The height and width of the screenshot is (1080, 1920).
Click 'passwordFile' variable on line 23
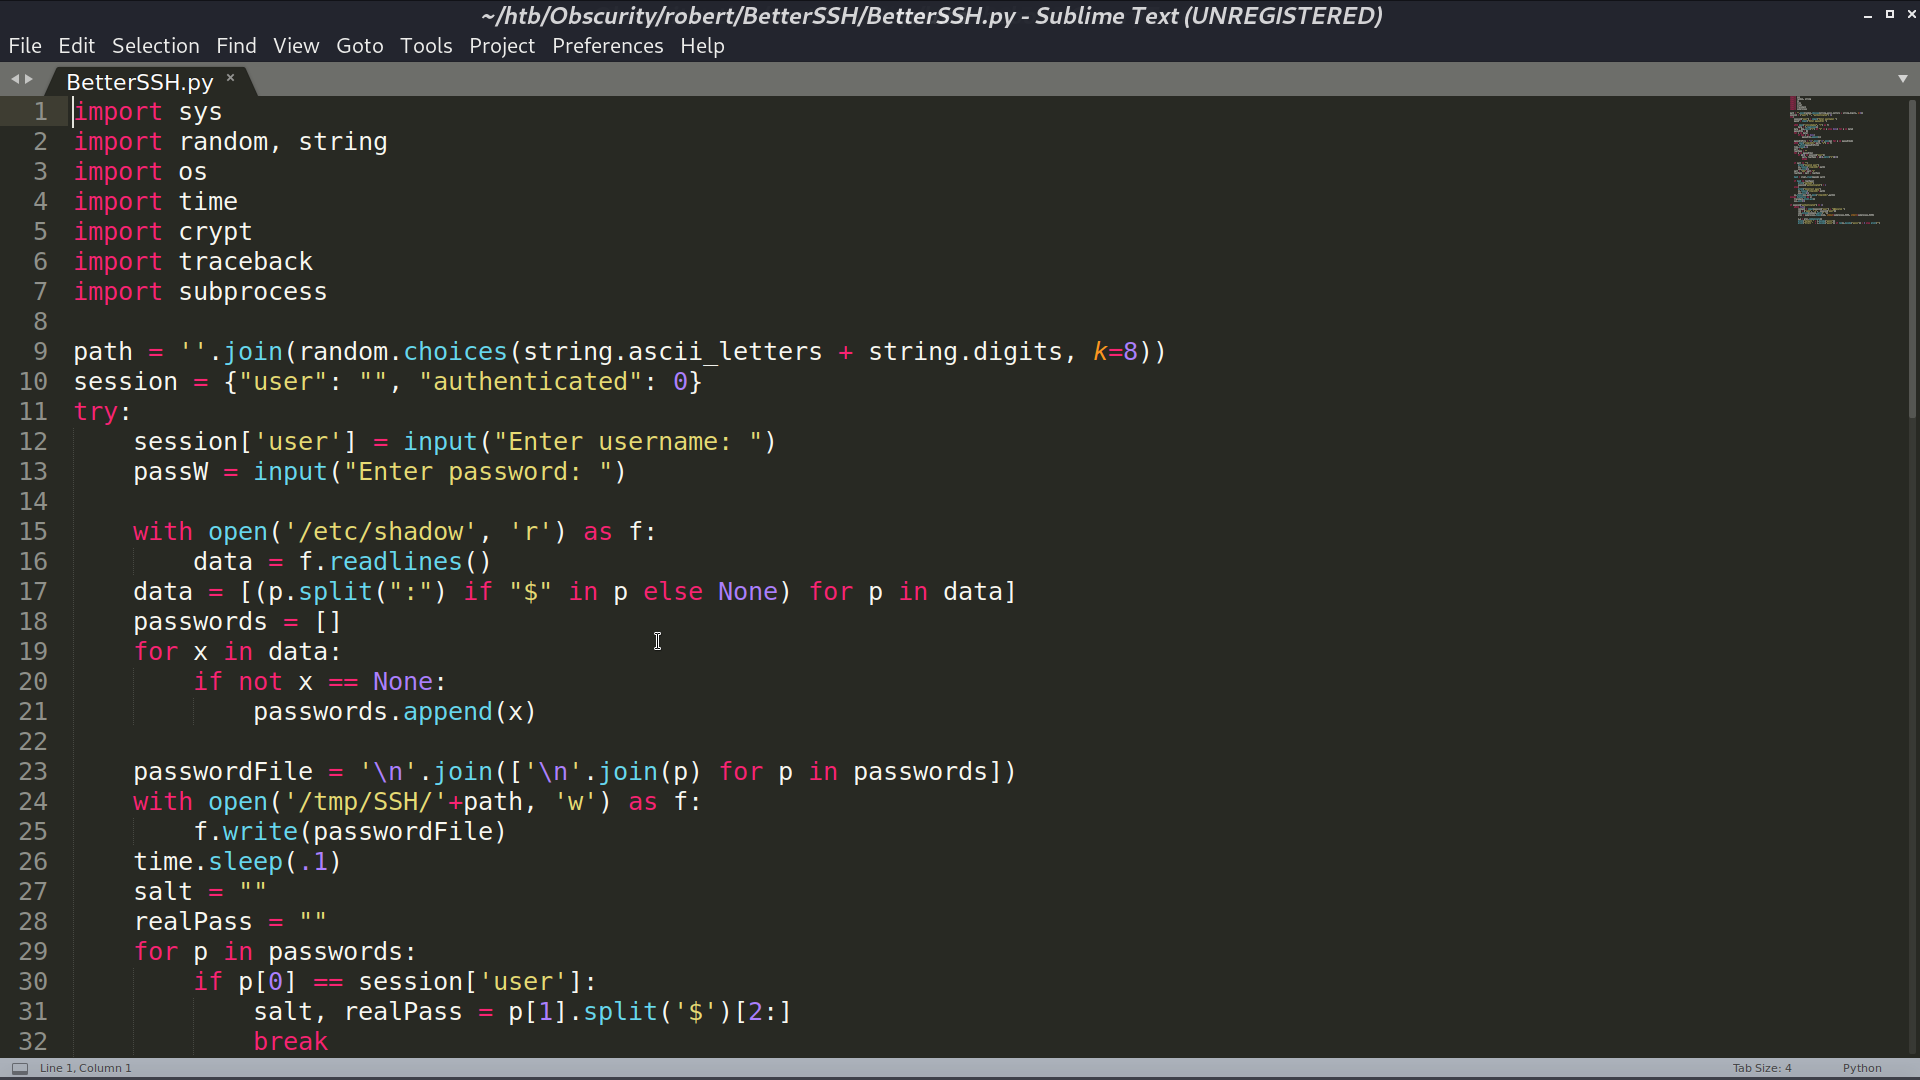(x=223, y=772)
